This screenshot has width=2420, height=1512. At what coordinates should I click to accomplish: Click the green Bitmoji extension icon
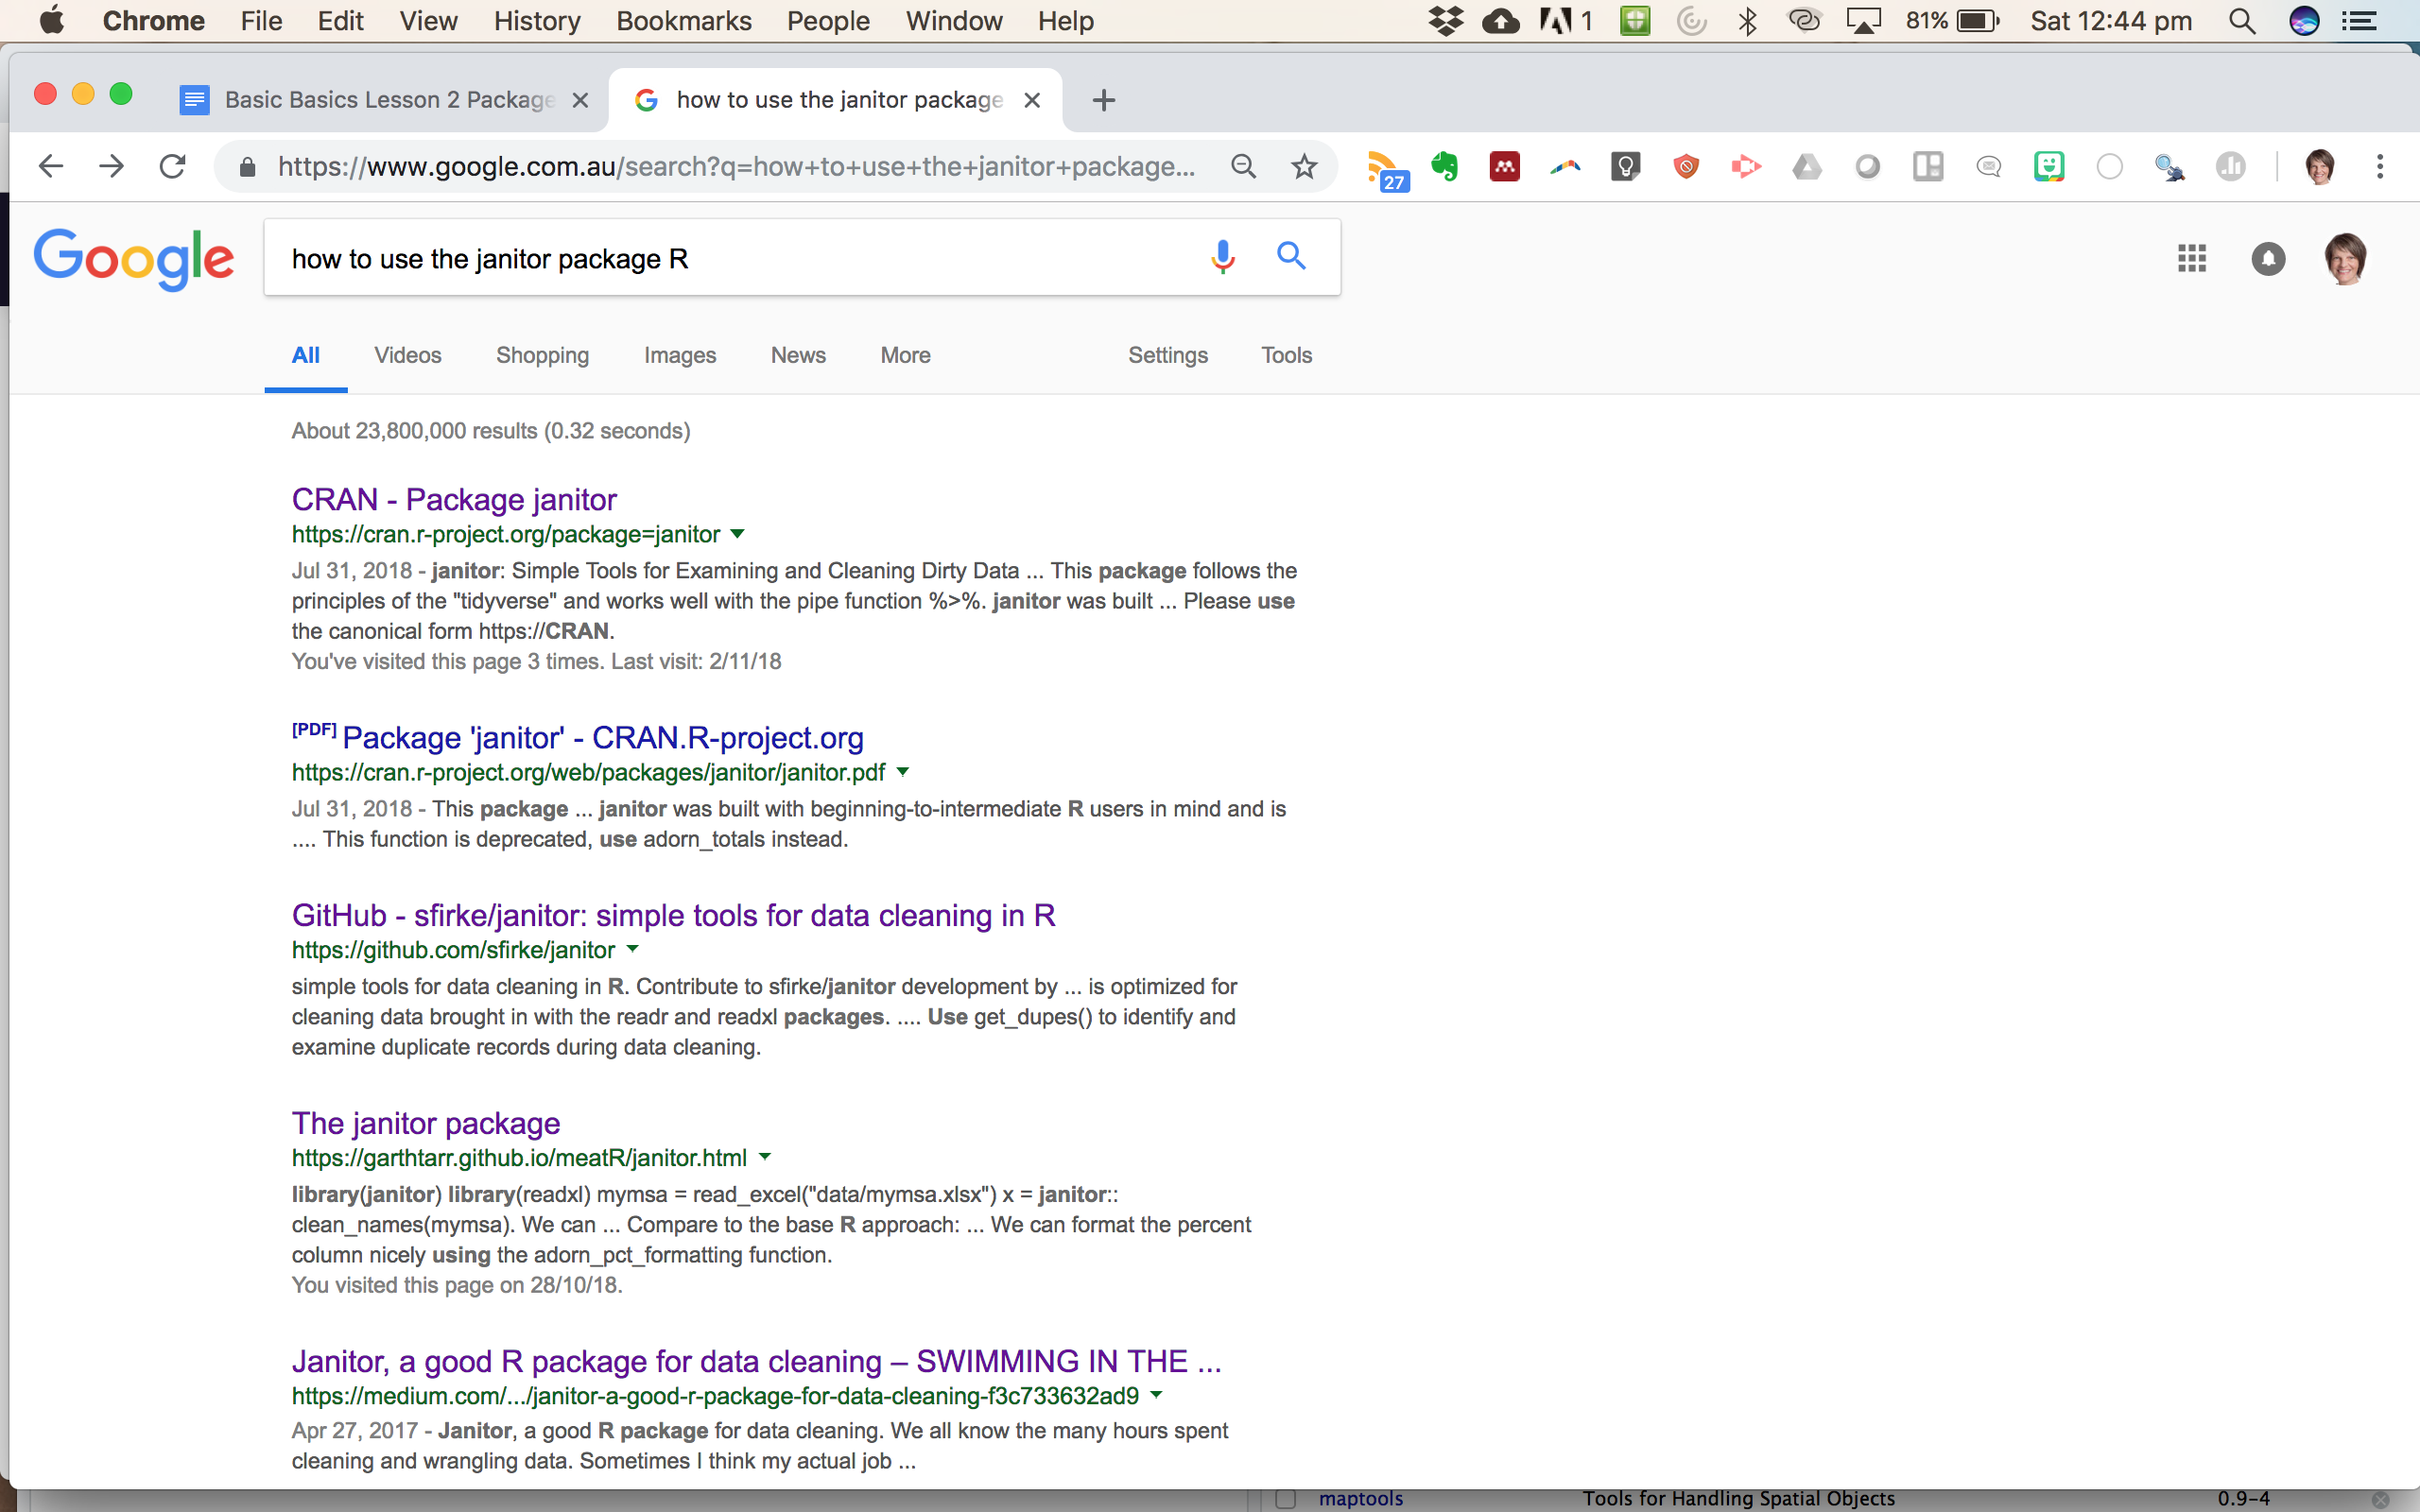pyautogui.click(x=2049, y=166)
